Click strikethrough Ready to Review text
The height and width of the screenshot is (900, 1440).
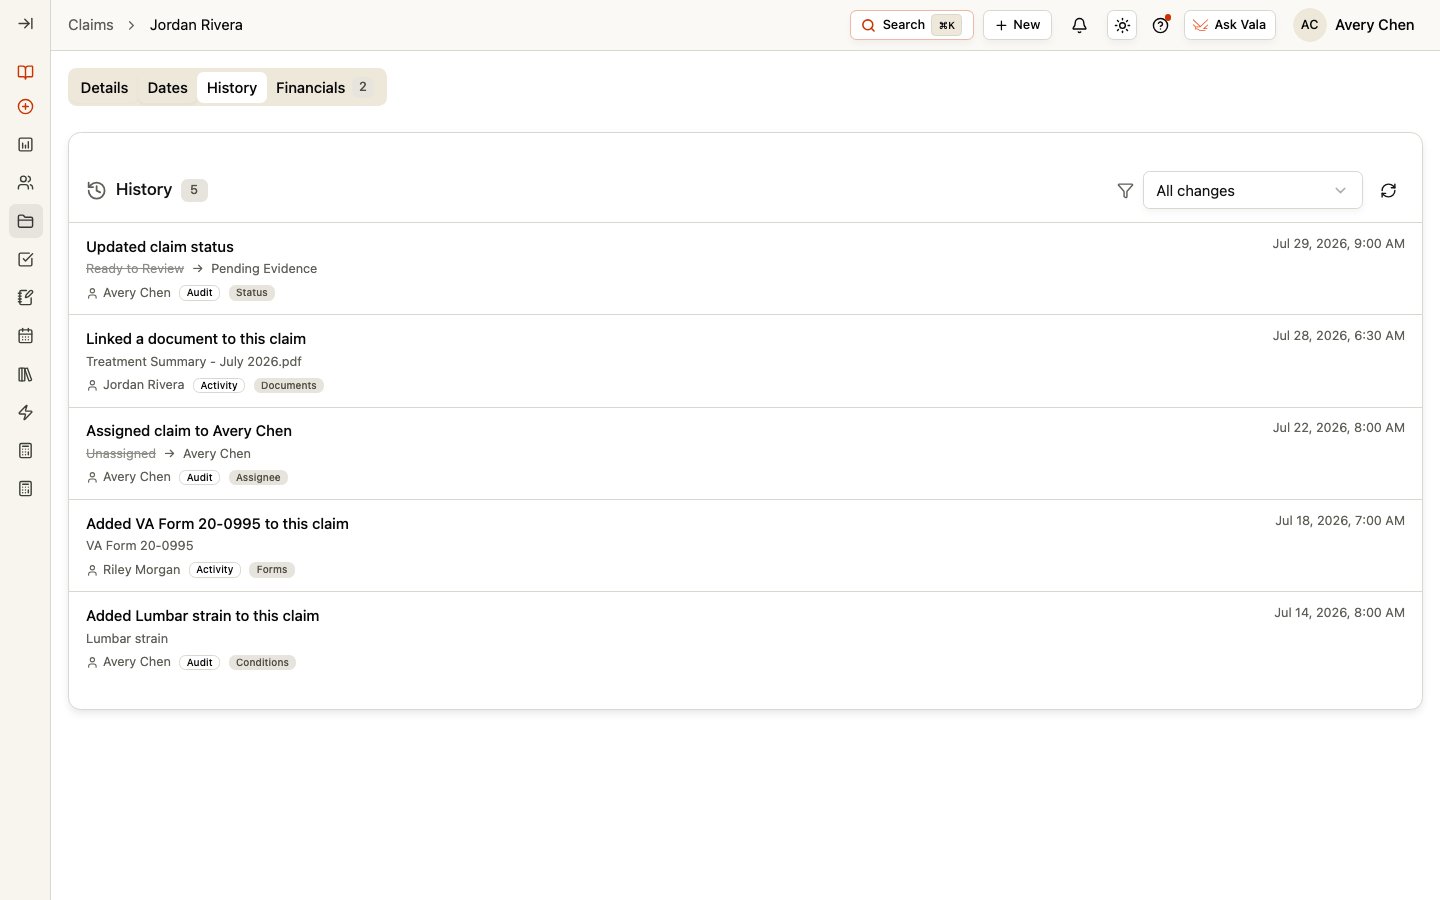point(135,269)
